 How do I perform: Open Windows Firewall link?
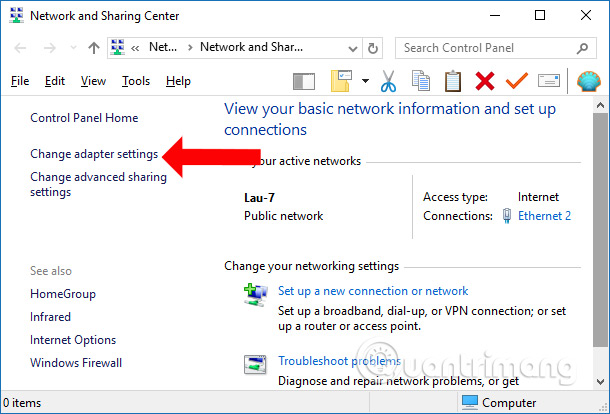click(76, 363)
